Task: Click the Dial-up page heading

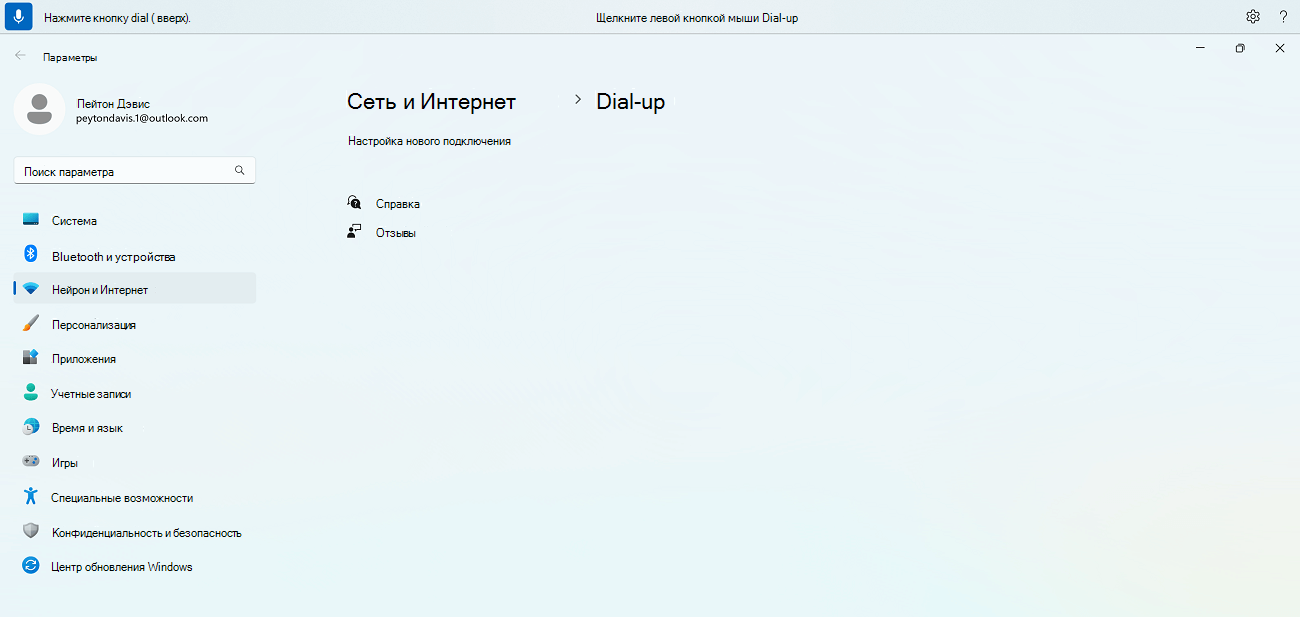Action: 631,101
